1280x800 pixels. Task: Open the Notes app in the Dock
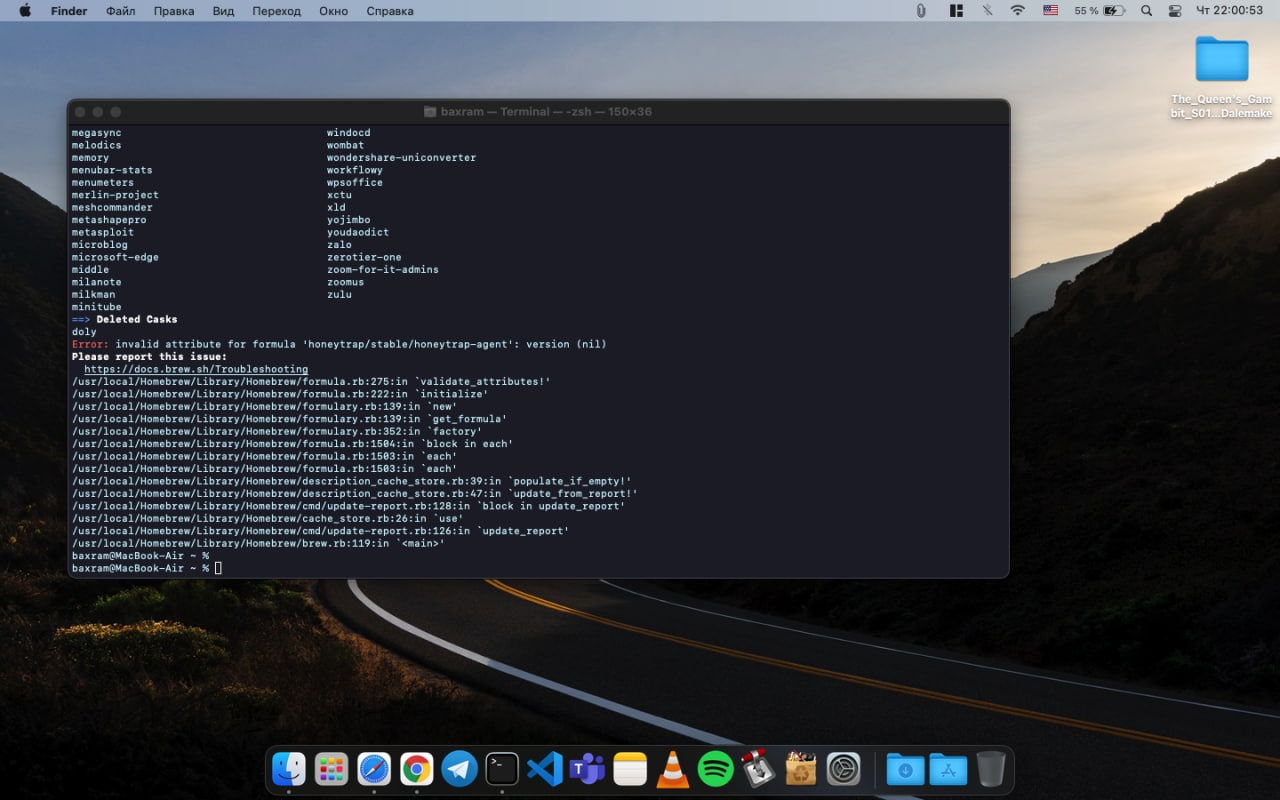pyautogui.click(x=630, y=769)
